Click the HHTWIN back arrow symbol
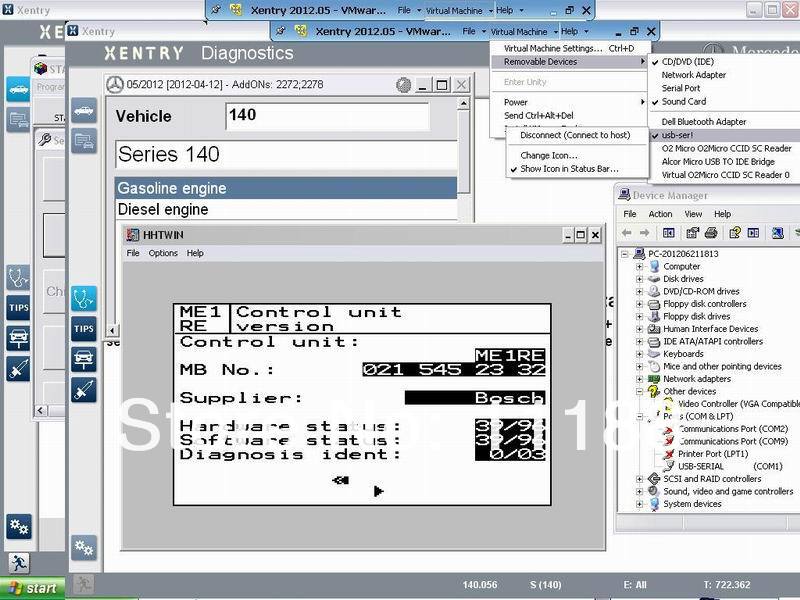Viewport: 800px width, 600px height. tap(340, 480)
